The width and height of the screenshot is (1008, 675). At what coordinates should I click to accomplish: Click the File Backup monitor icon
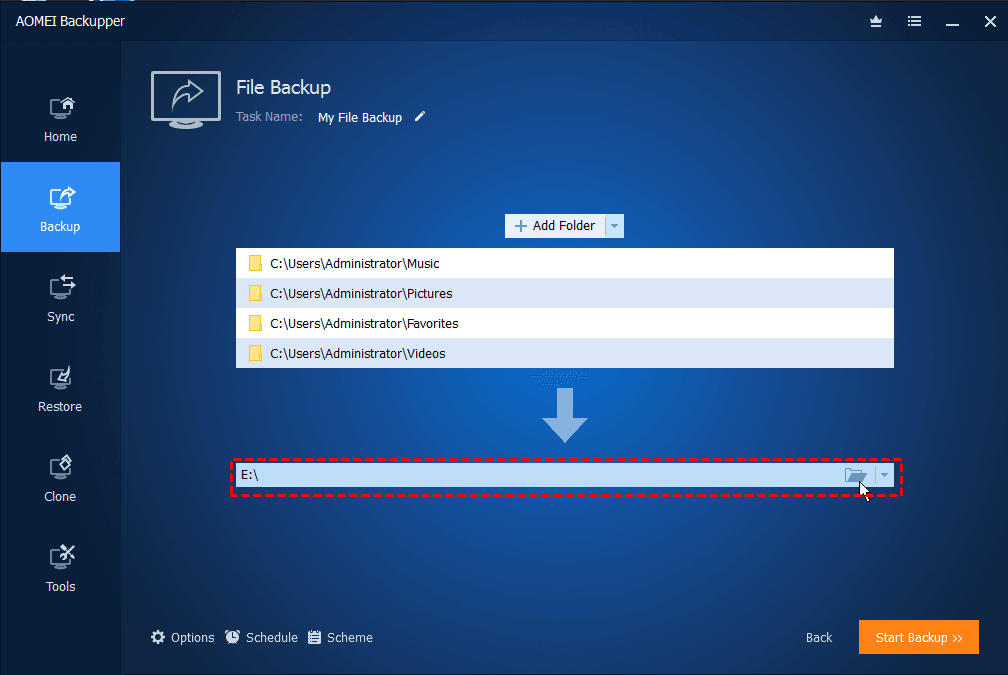click(186, 100)
